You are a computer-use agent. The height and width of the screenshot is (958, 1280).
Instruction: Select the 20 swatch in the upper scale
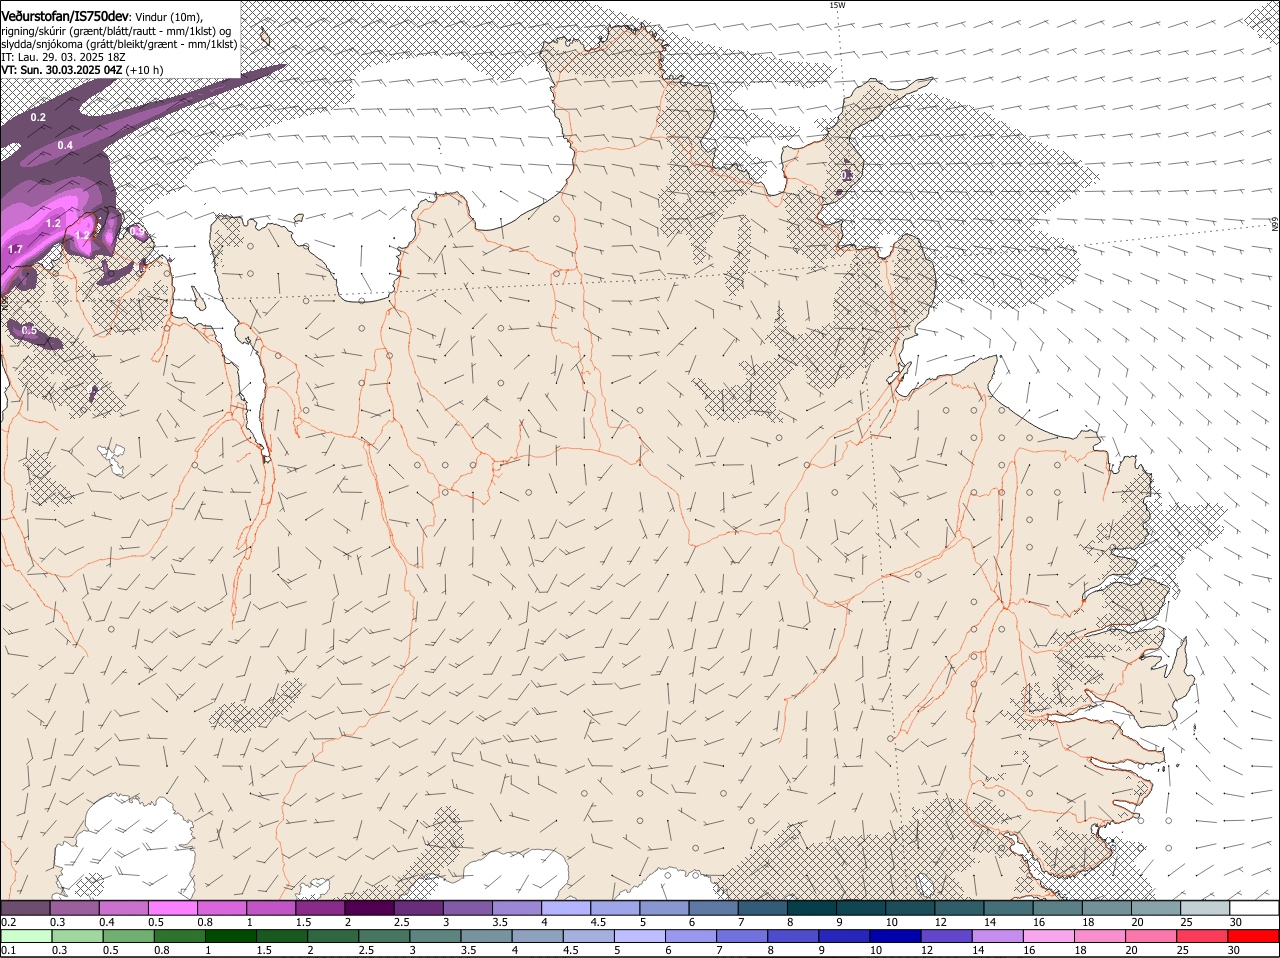coord(1156,908)
